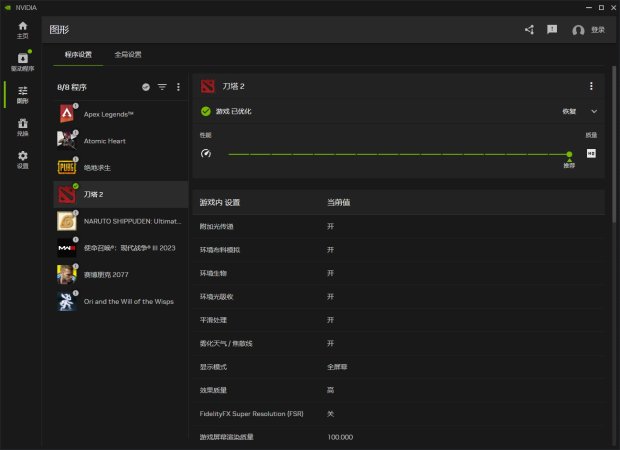Select the Graphics sidebar icon
Screen dimensions: 620x450
pos(23,95)
